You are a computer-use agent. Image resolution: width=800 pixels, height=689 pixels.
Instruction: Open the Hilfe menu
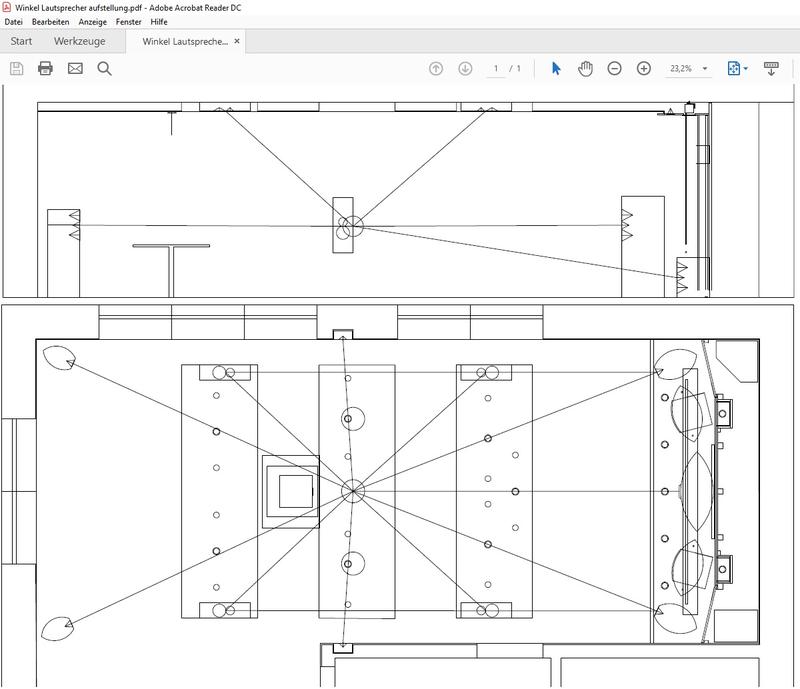tap(159, 22)
